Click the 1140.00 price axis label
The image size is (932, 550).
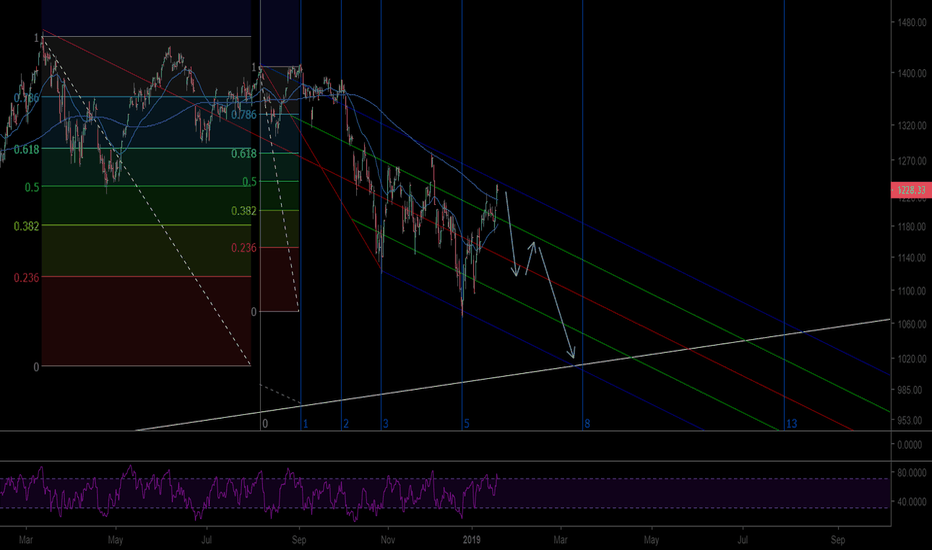pos(912,258)
